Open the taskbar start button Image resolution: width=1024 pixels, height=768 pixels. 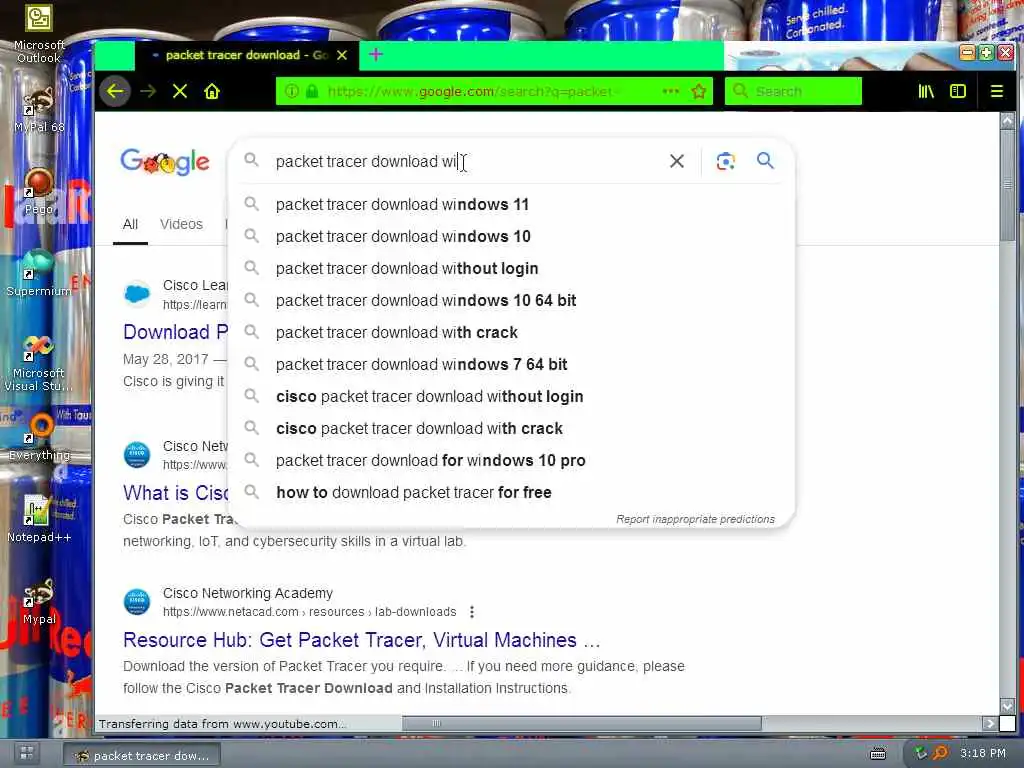(27, 753)
